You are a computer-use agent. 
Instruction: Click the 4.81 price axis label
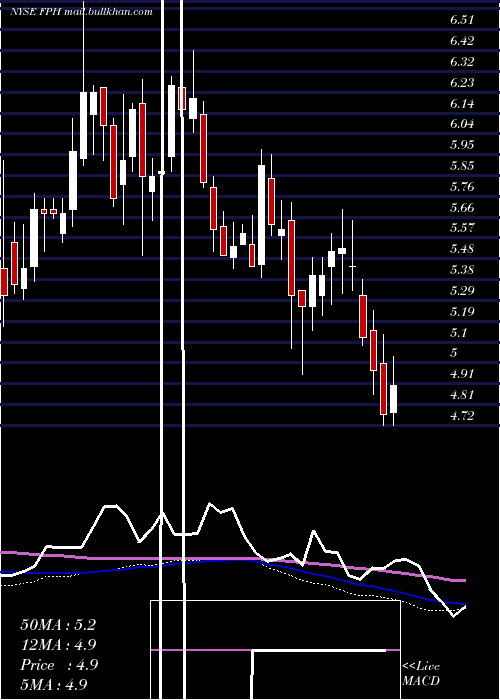tap(462, 395)
